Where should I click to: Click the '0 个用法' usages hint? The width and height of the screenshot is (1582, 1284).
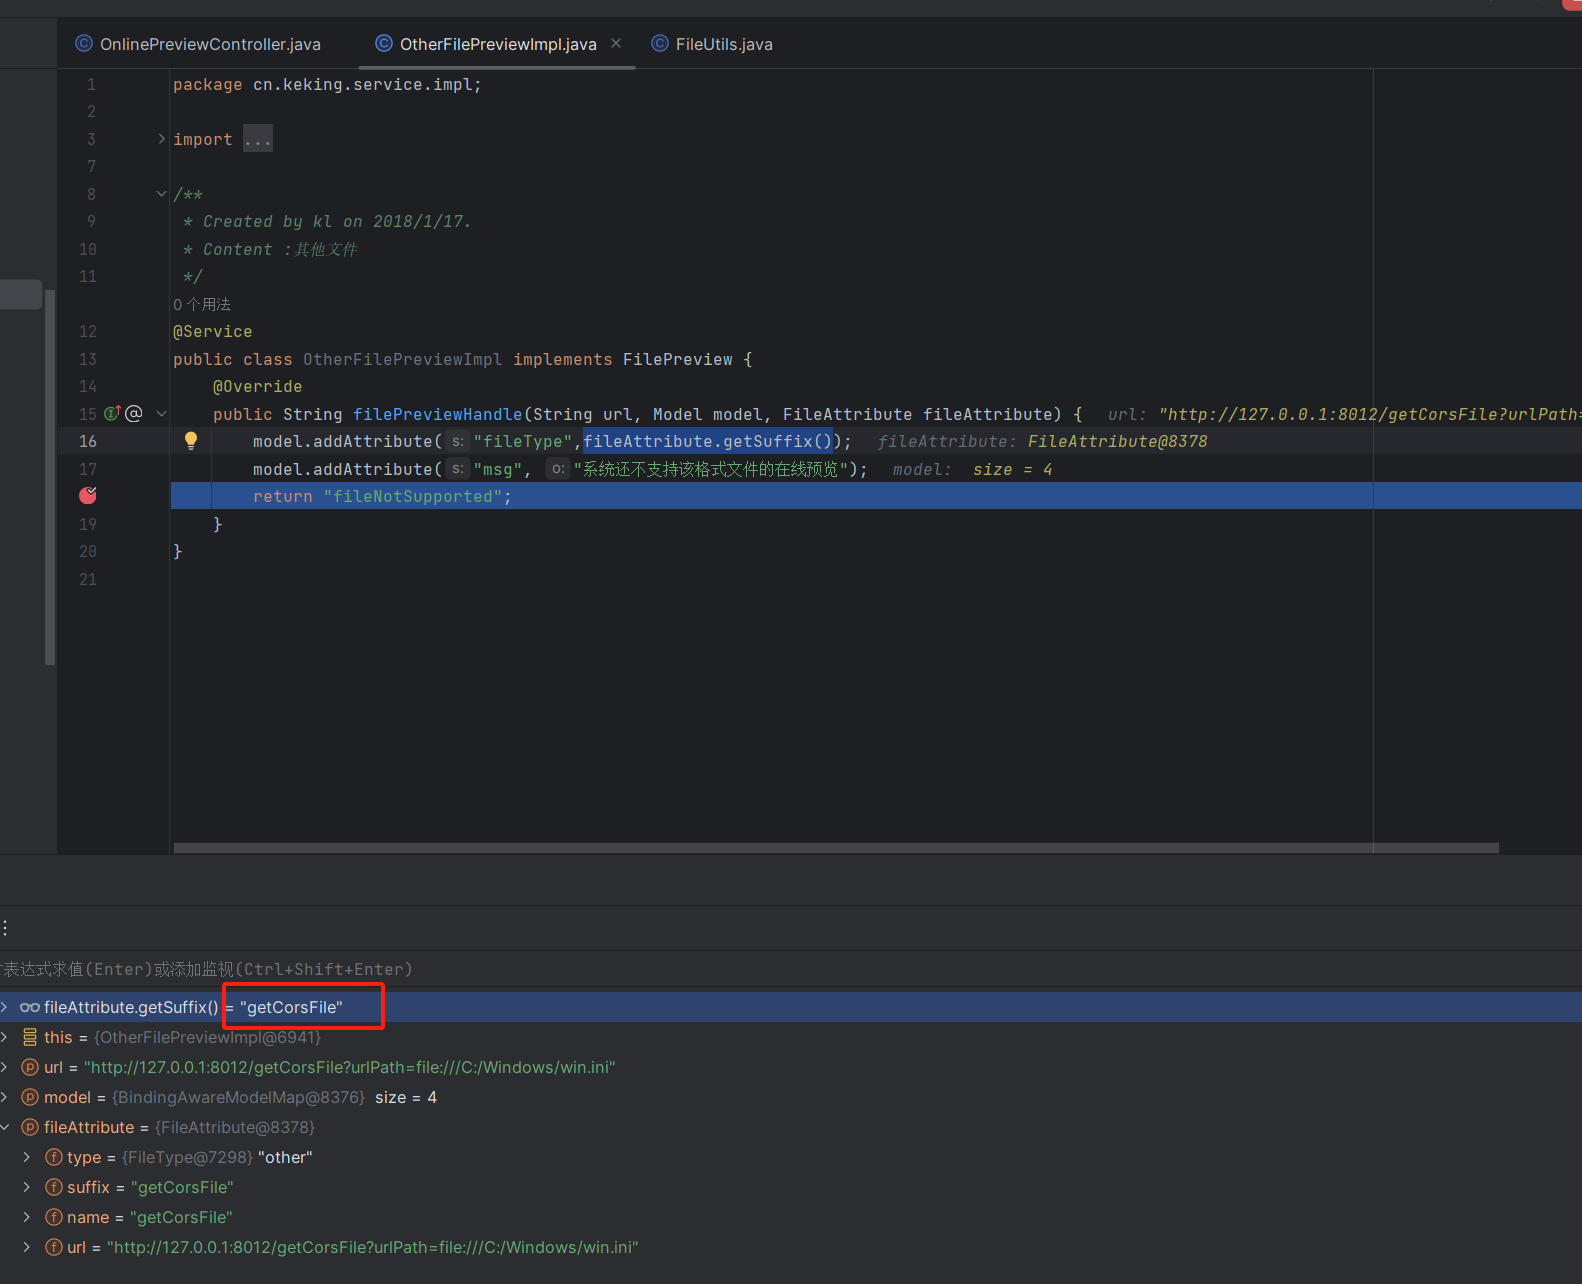pyautogui.click(x=202, y=304)
